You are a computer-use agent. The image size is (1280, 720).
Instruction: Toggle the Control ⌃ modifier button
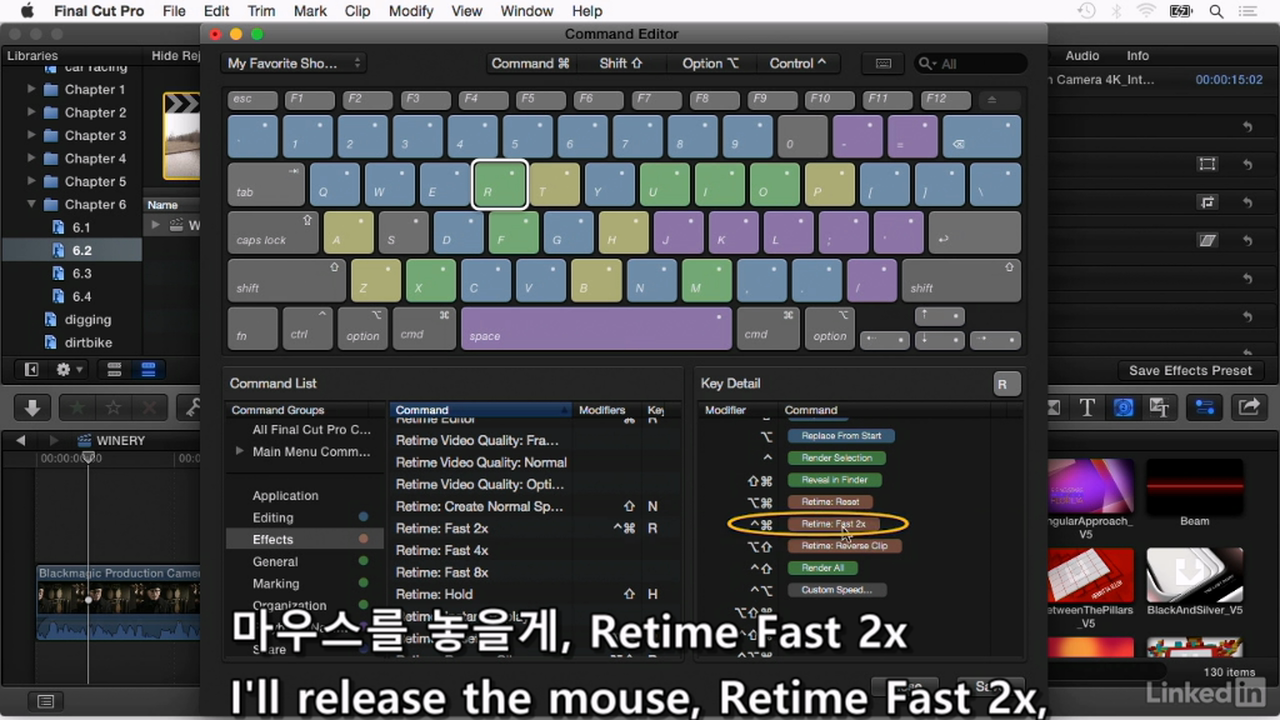point(797,63)
